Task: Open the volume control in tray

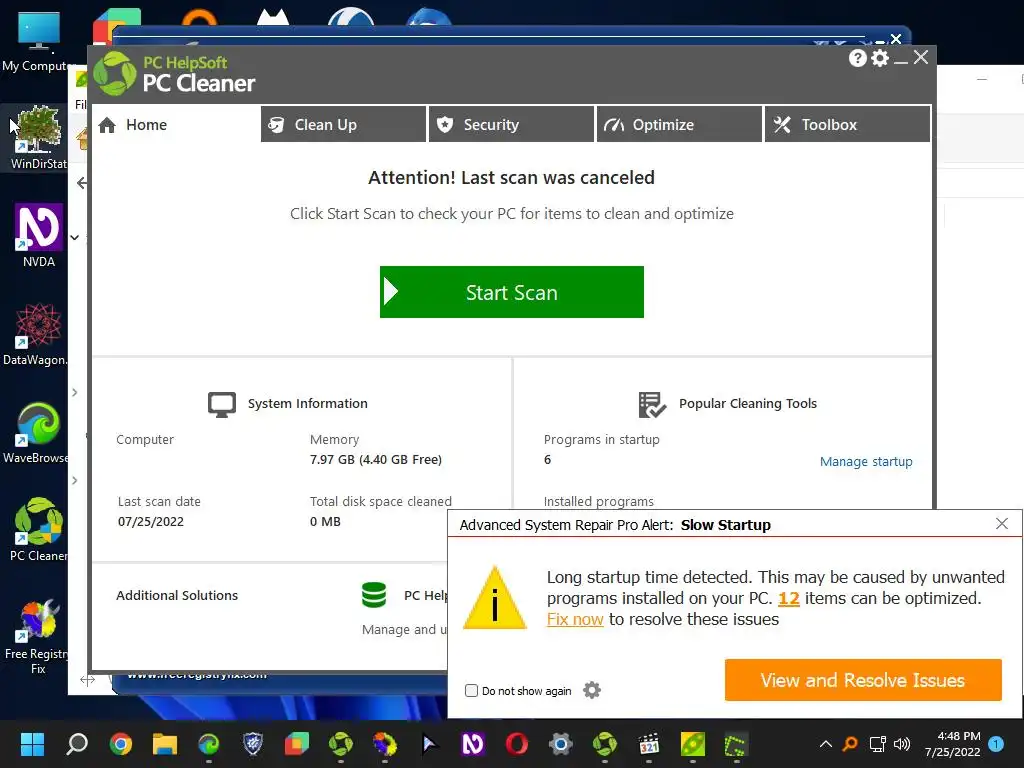Action: tap(902, 744)
